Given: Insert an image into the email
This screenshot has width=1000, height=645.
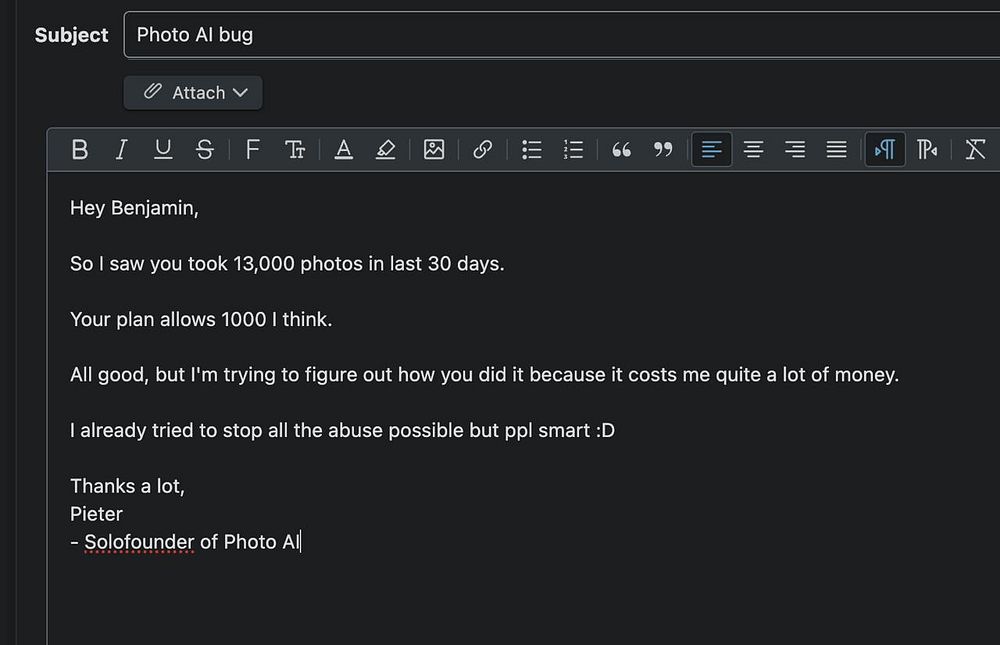Looking at the screenshot, I should tap(434, 150).
